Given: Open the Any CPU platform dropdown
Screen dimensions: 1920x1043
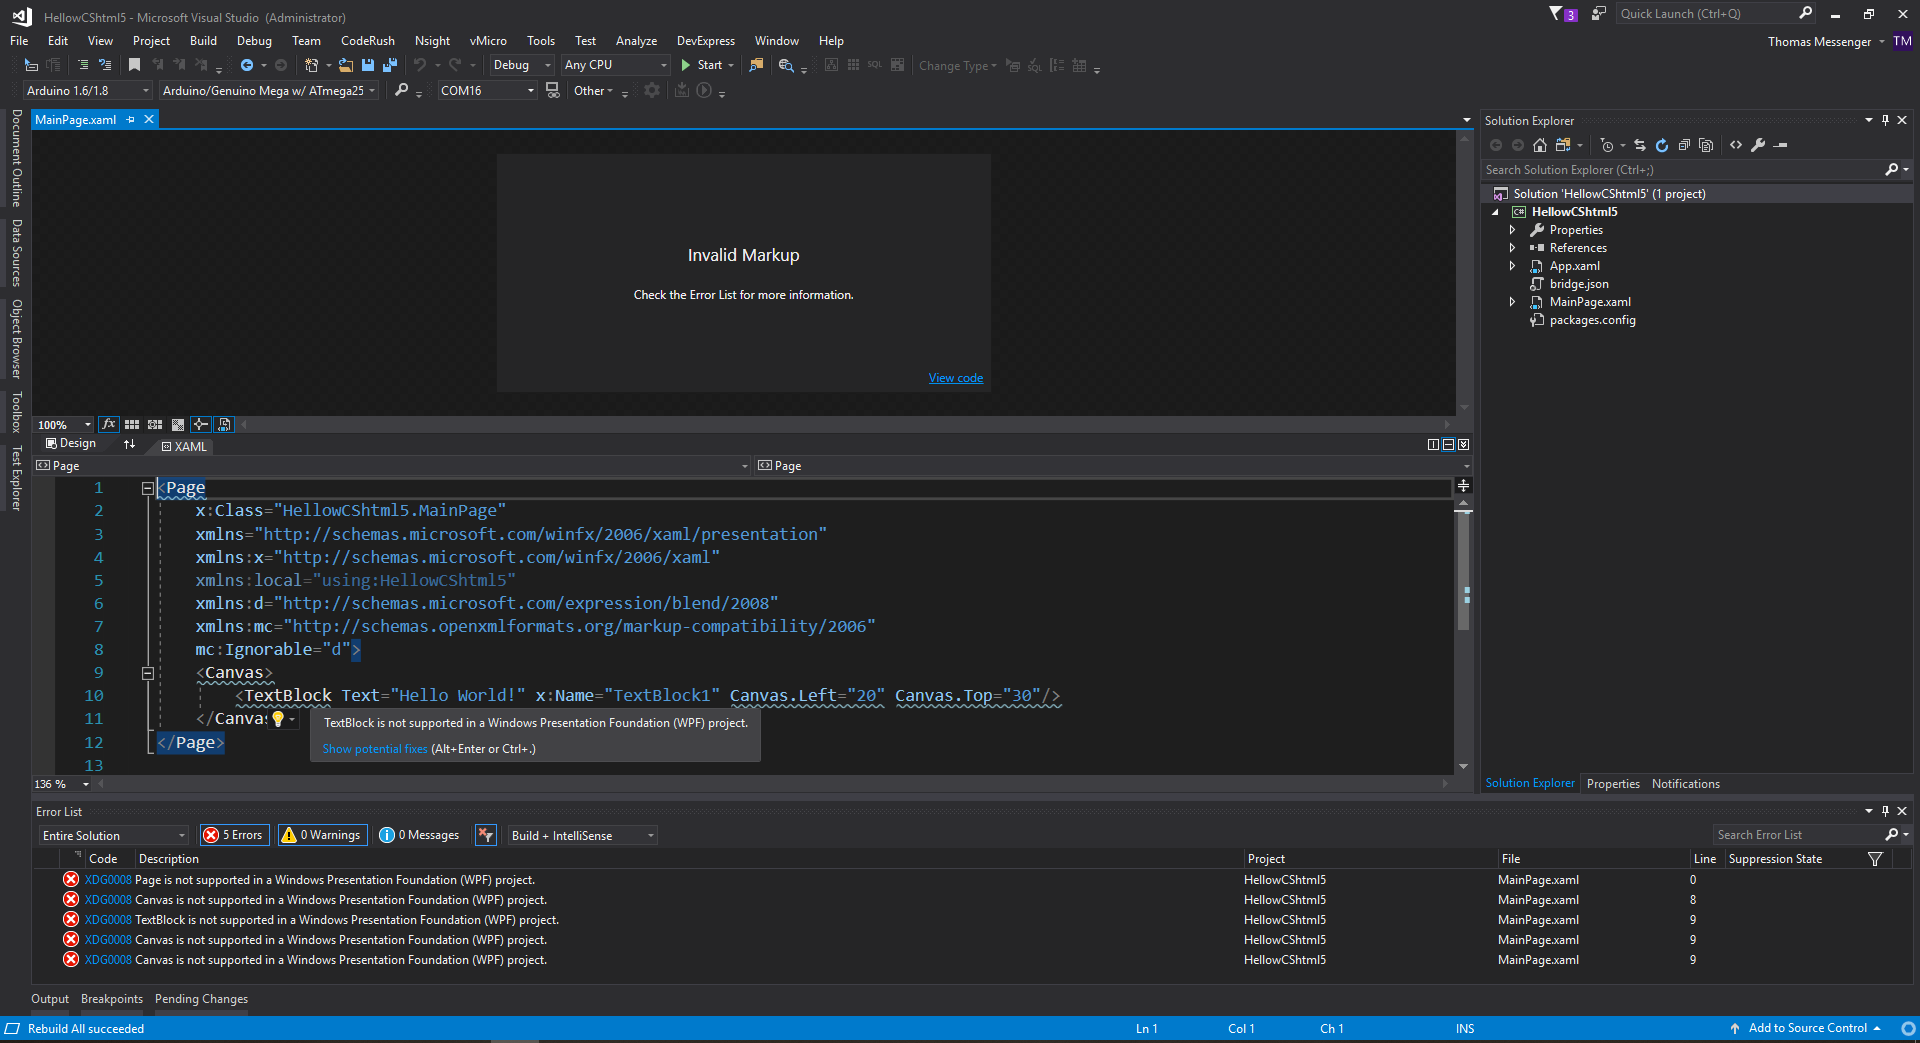Looking at the screenshot, I should (615, 65).
